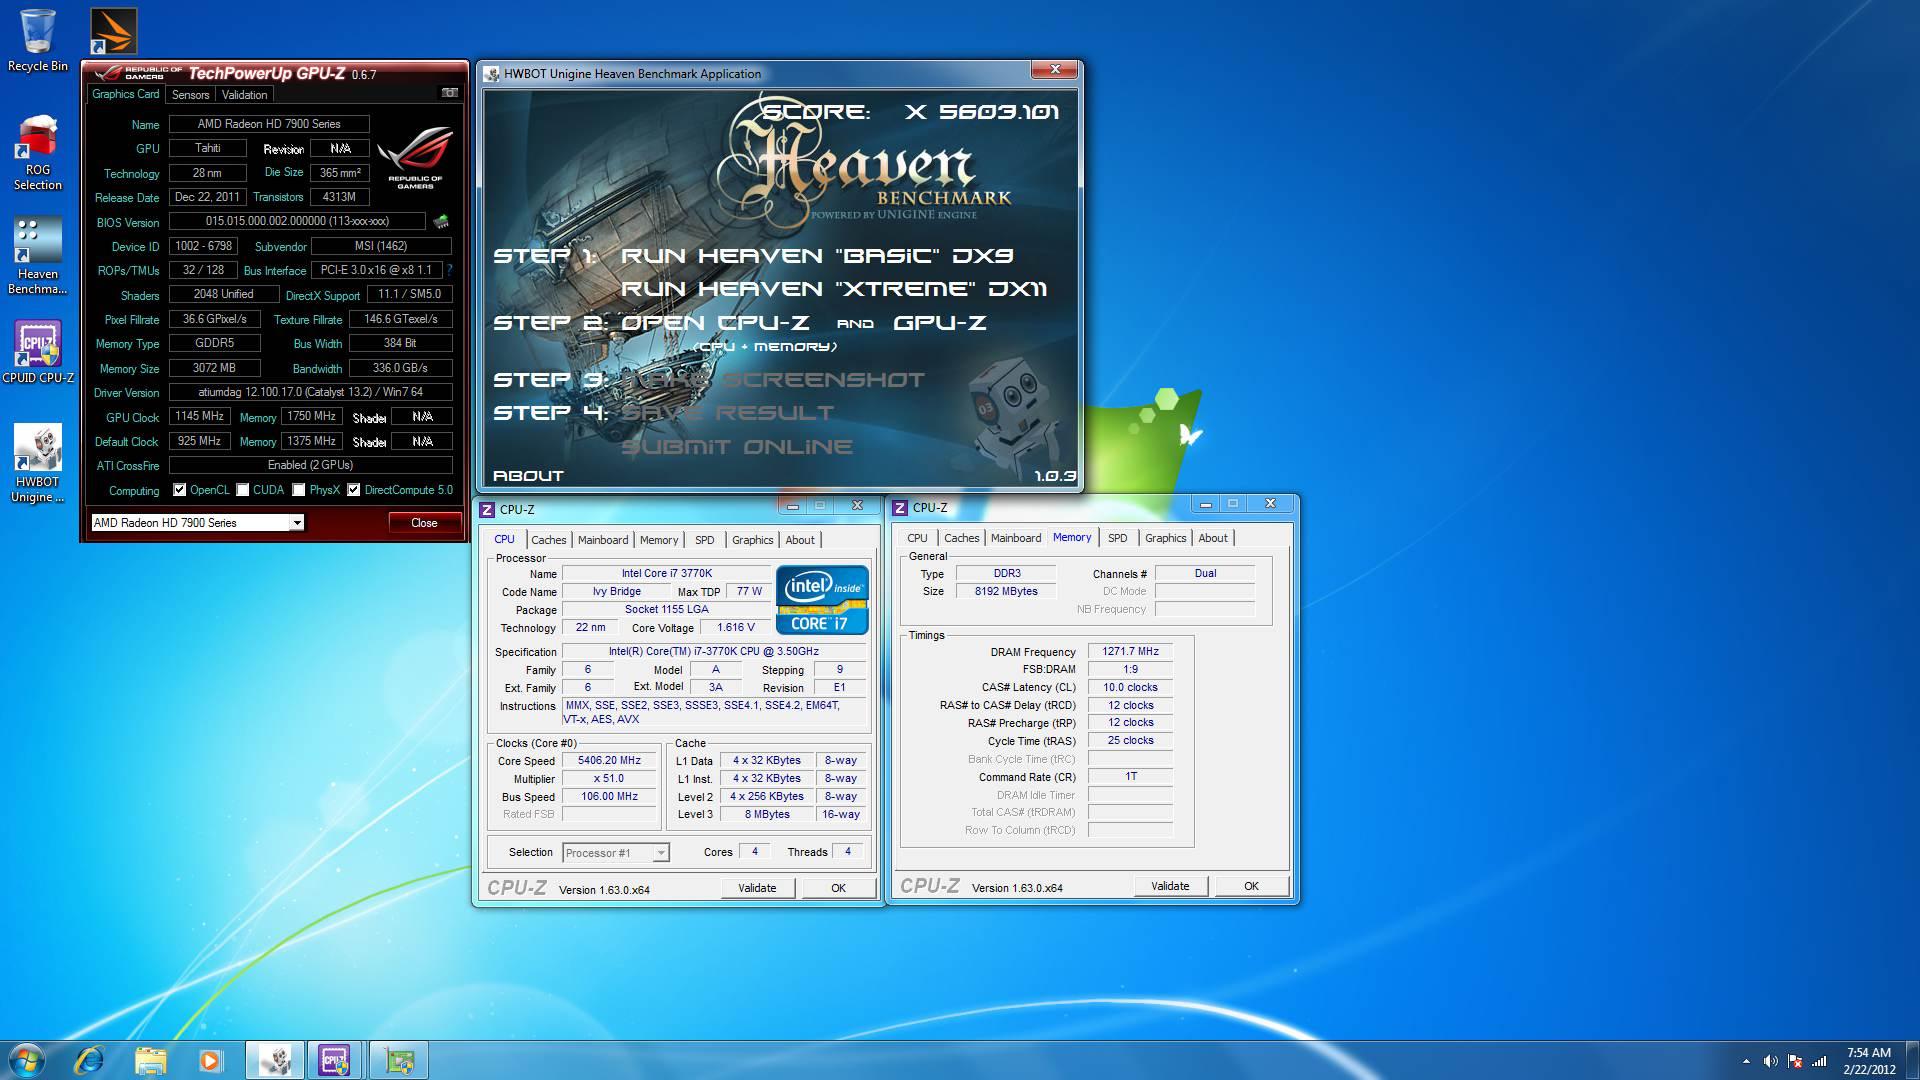
Task: Switch to GPU-Z taskbar item
Action: coord(399,1060)
